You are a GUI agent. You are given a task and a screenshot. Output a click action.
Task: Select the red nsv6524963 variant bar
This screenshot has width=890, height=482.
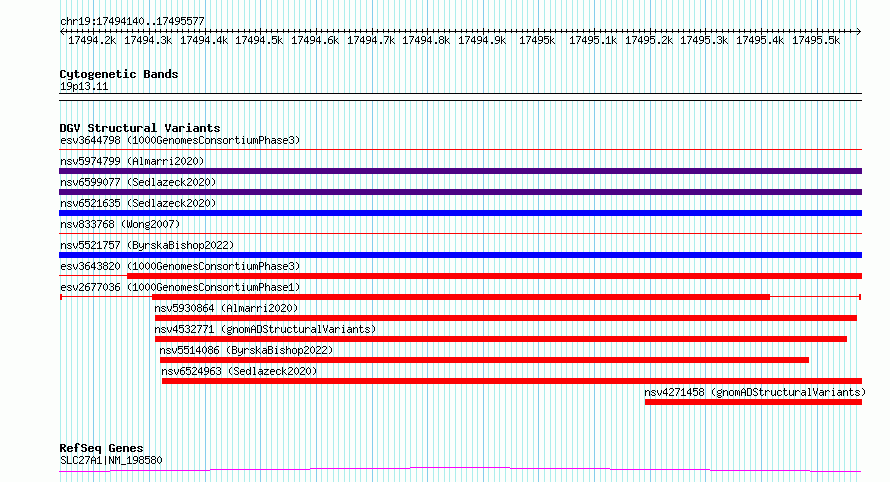pyautogui.click(x=512, y=381)
